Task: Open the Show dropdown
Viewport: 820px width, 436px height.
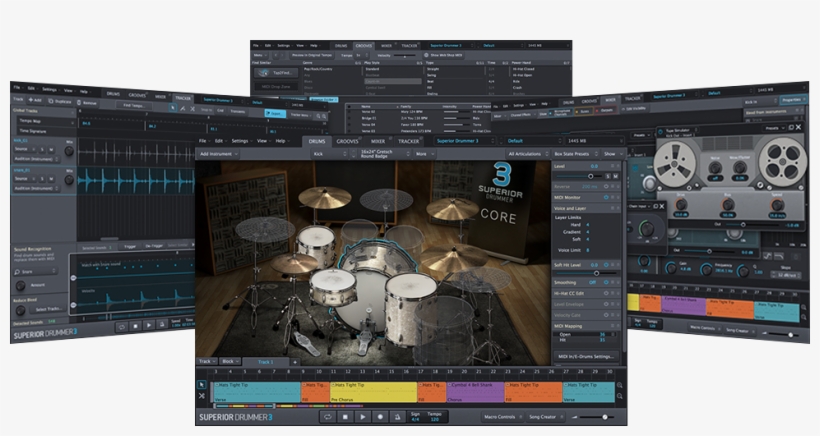Action: (612, 154)
